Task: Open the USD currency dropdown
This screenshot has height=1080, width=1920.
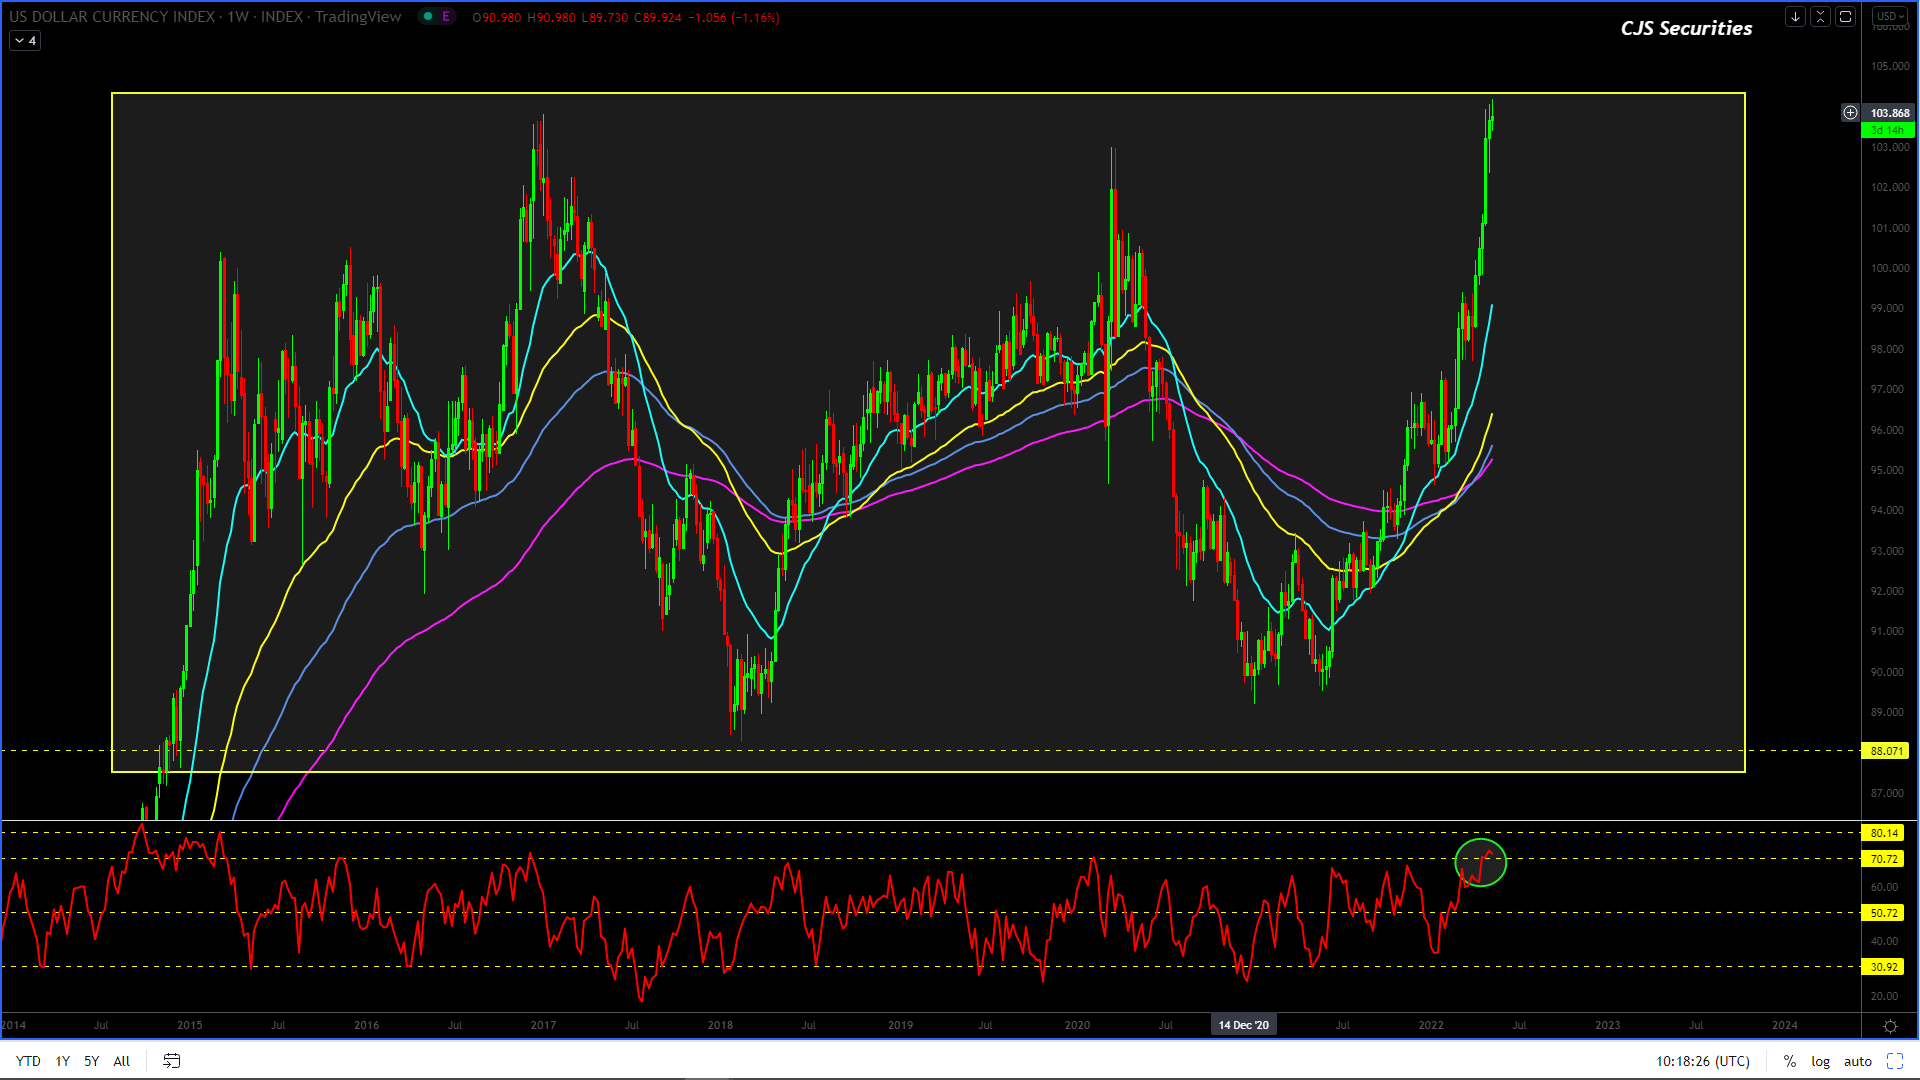Action: (x=1890, y=16)
